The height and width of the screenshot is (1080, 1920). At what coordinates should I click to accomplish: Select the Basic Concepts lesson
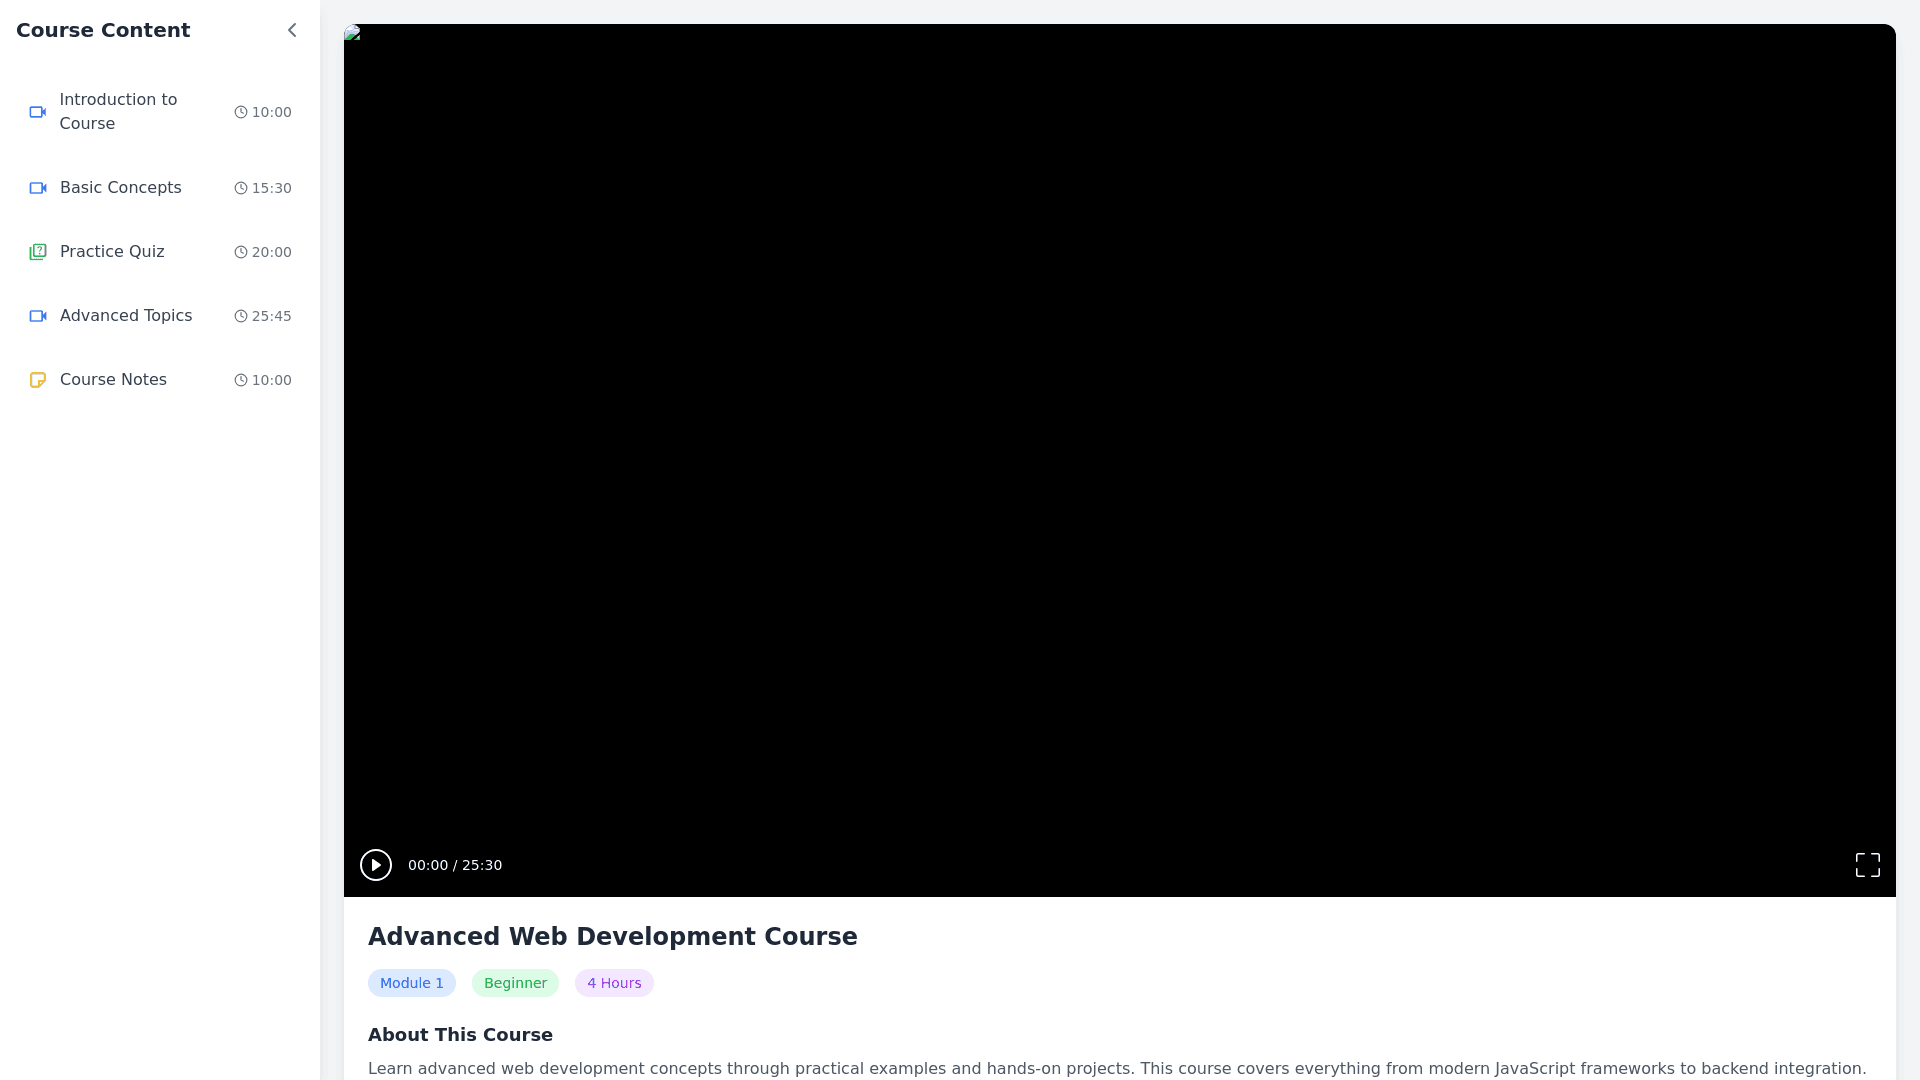[x=121, y=188]
